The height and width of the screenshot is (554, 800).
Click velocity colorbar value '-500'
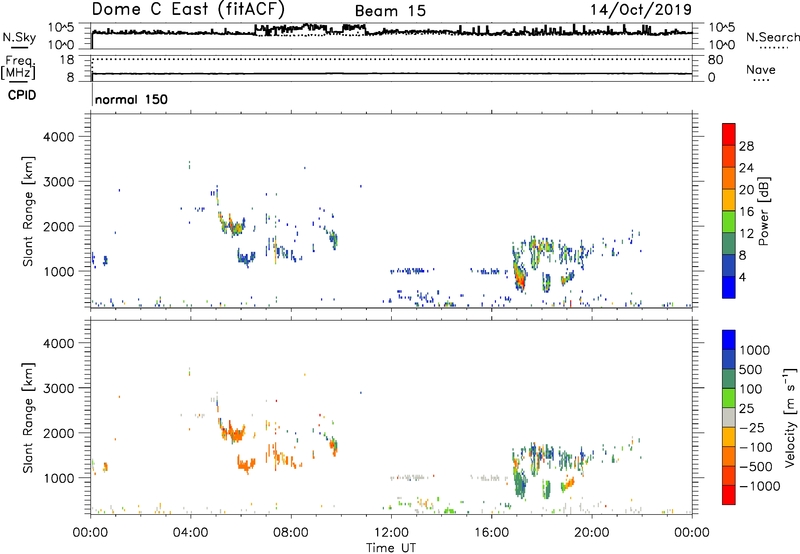755,467
